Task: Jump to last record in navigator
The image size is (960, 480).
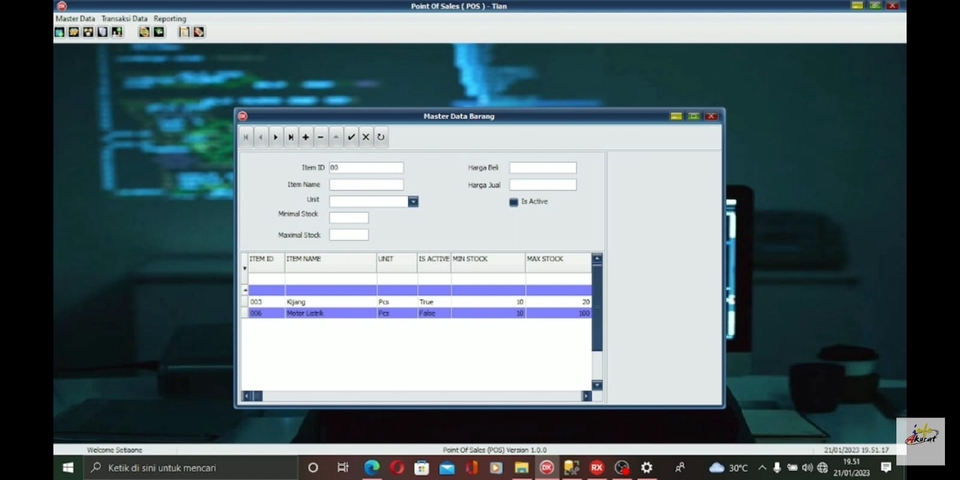Action: click(291, 137)
